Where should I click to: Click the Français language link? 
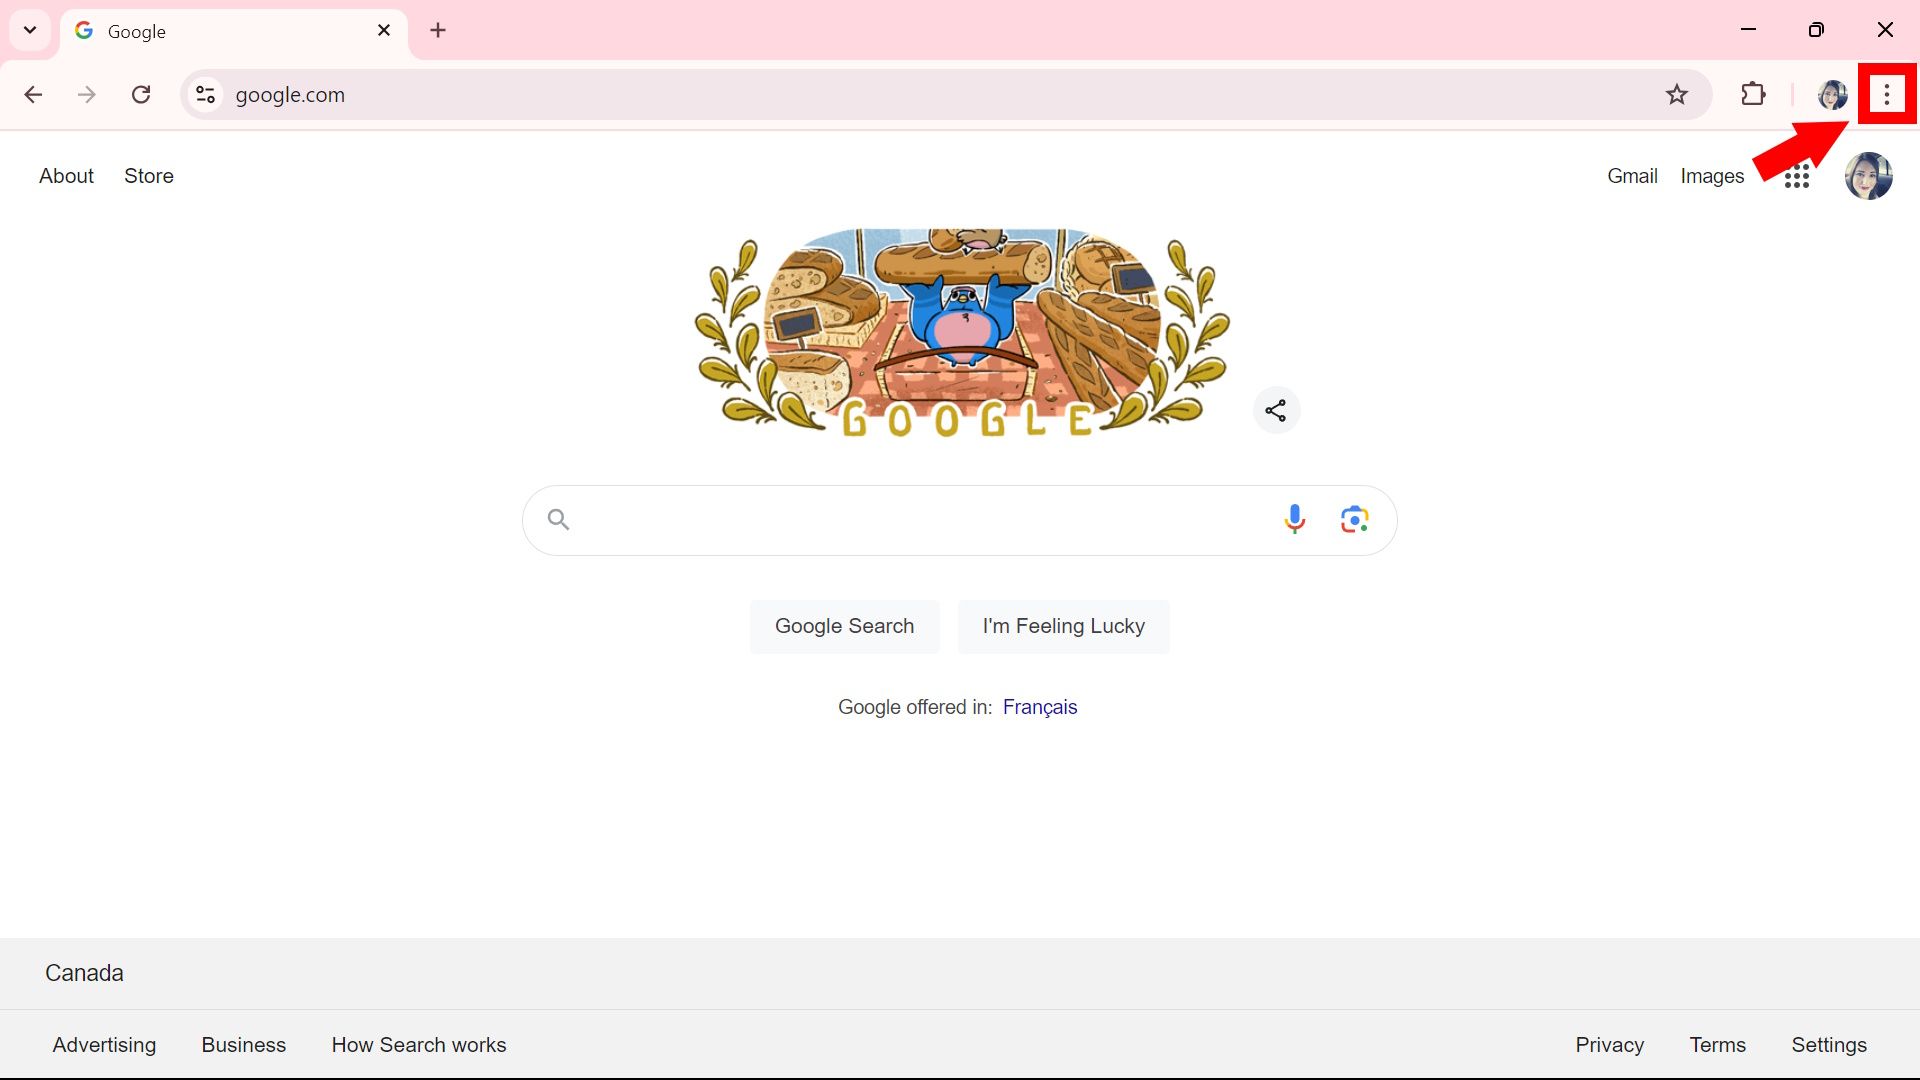tap(1040, 707)
